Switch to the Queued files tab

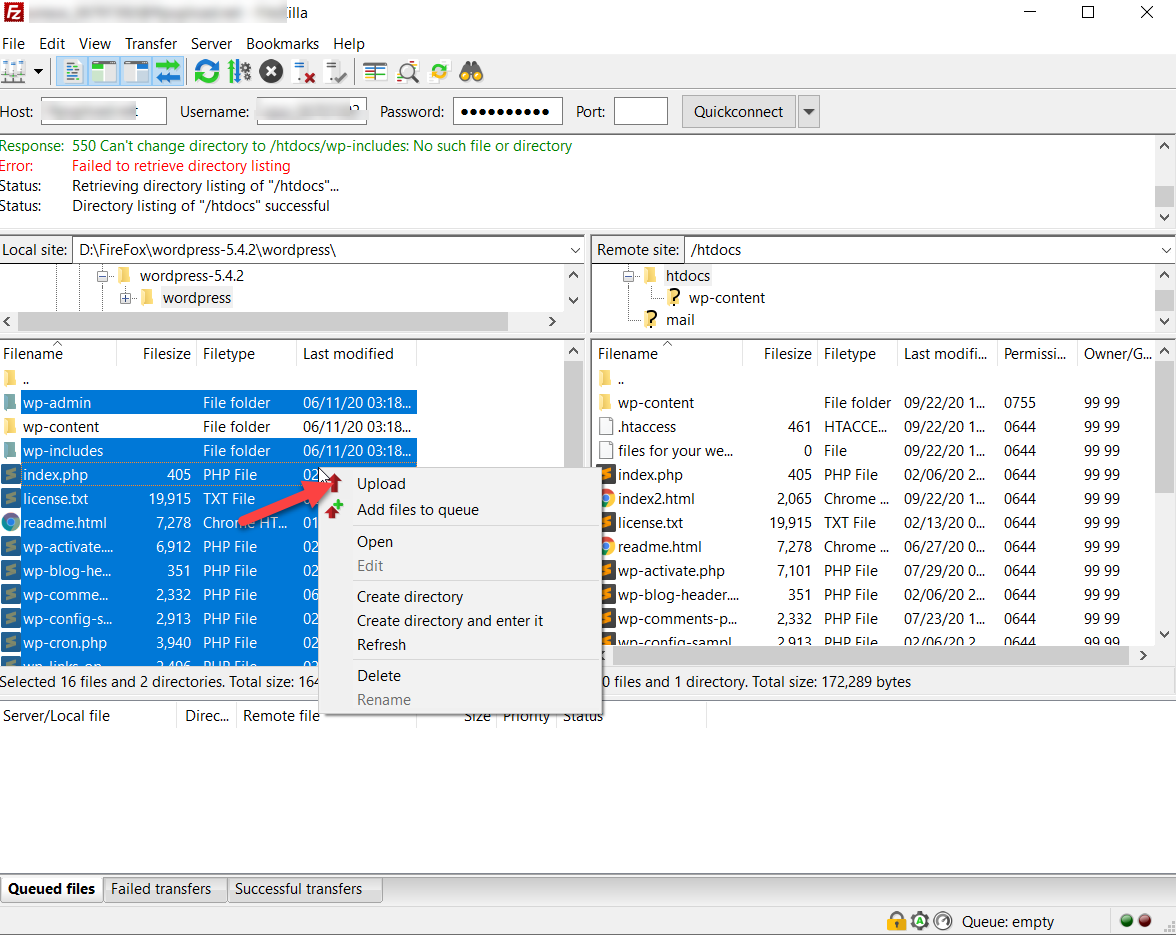[x=51, y=889]
